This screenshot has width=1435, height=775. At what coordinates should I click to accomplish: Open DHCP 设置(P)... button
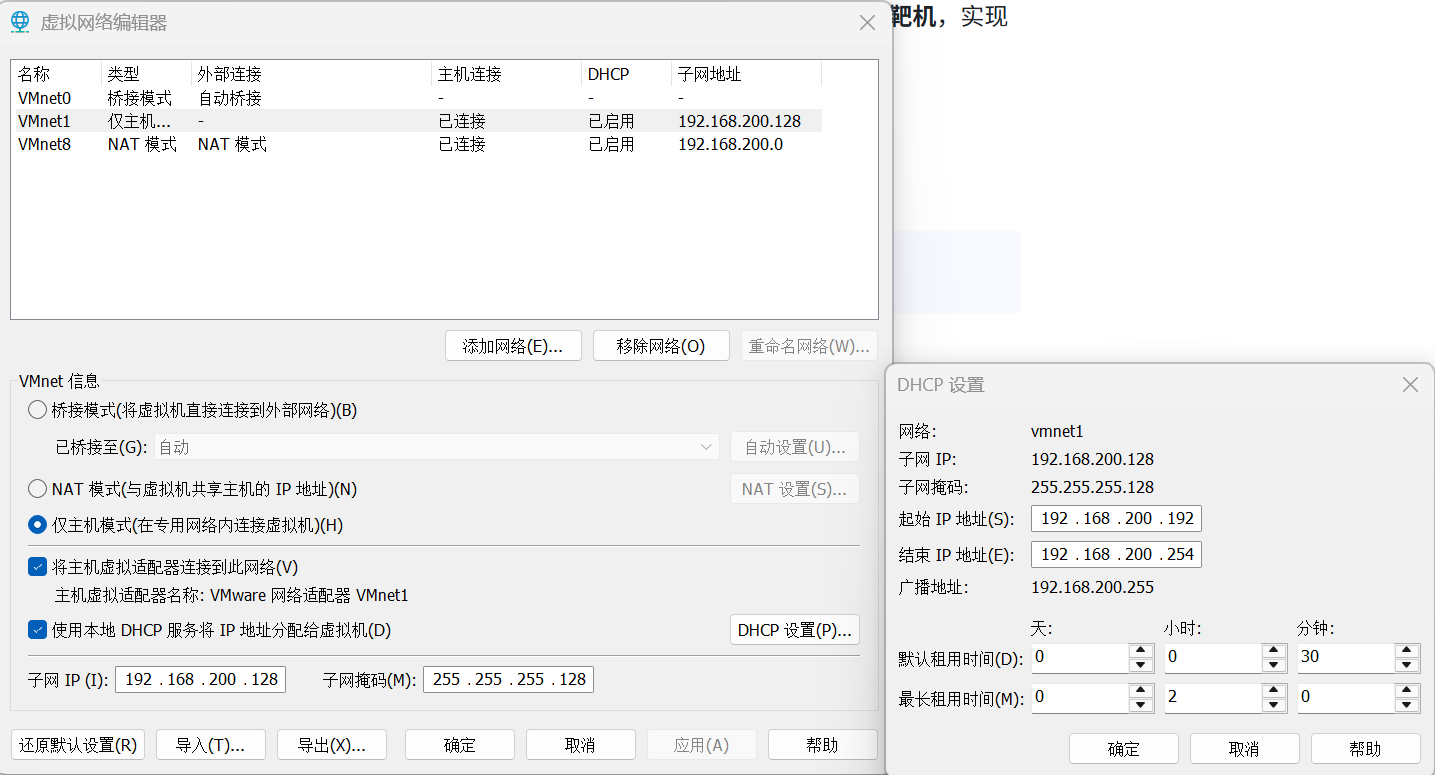tap(794, 630)
